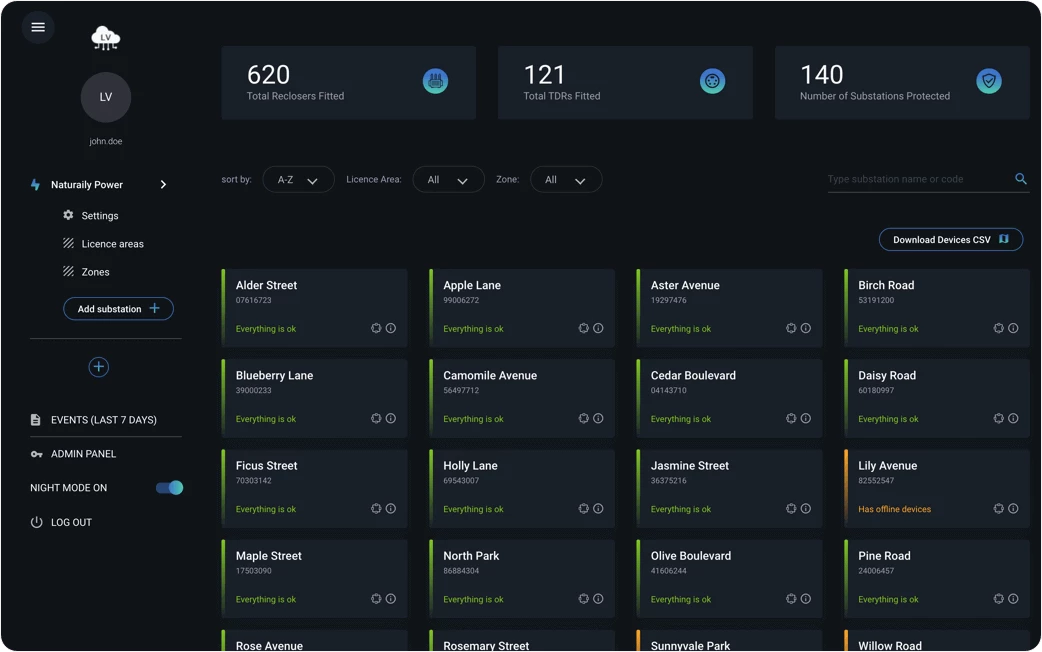Open Jasmine Street device chip icon
Screen dimensions: 1042x652
791,509
